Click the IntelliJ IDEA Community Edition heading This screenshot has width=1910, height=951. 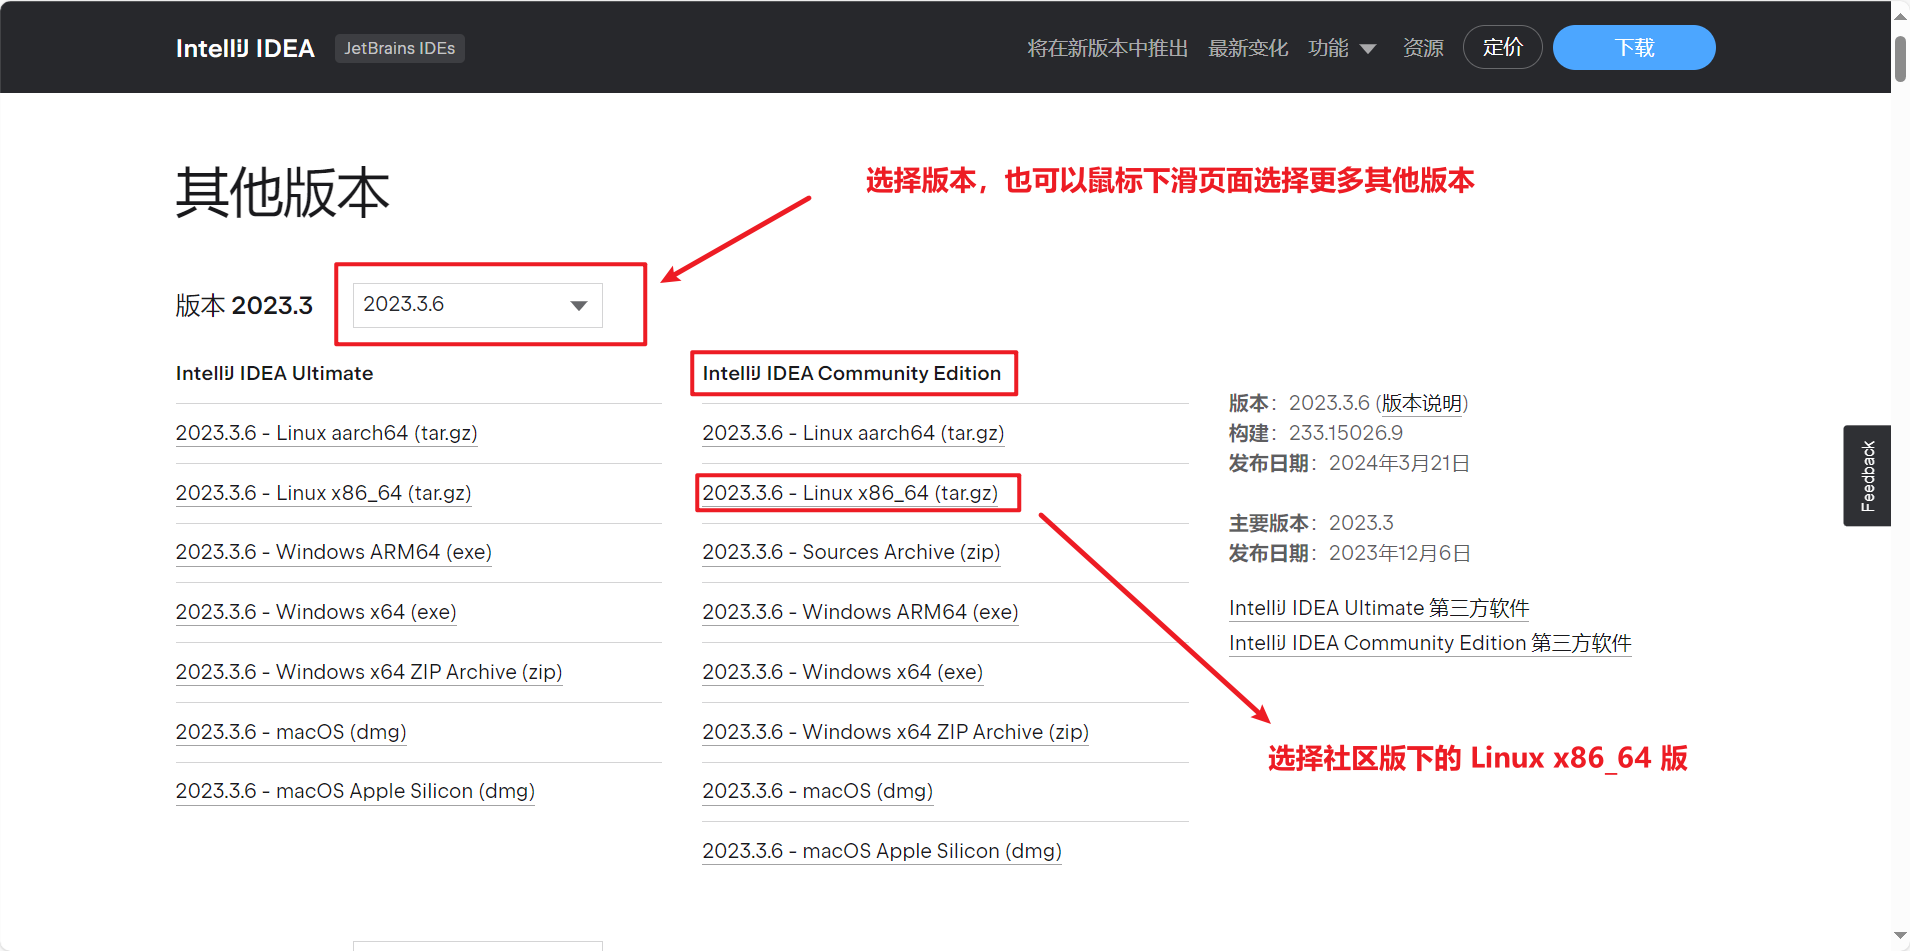pos(851,373)
